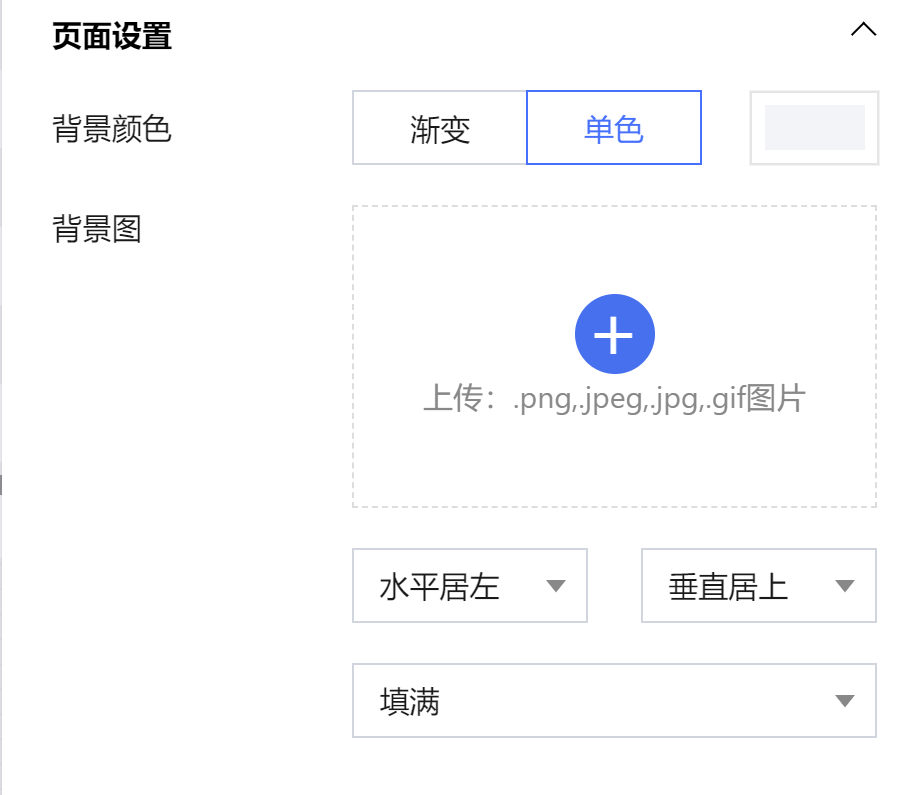Click the blue plus upload icon
This screenshot has height=795, width=924.
click(x=614, y=335)
